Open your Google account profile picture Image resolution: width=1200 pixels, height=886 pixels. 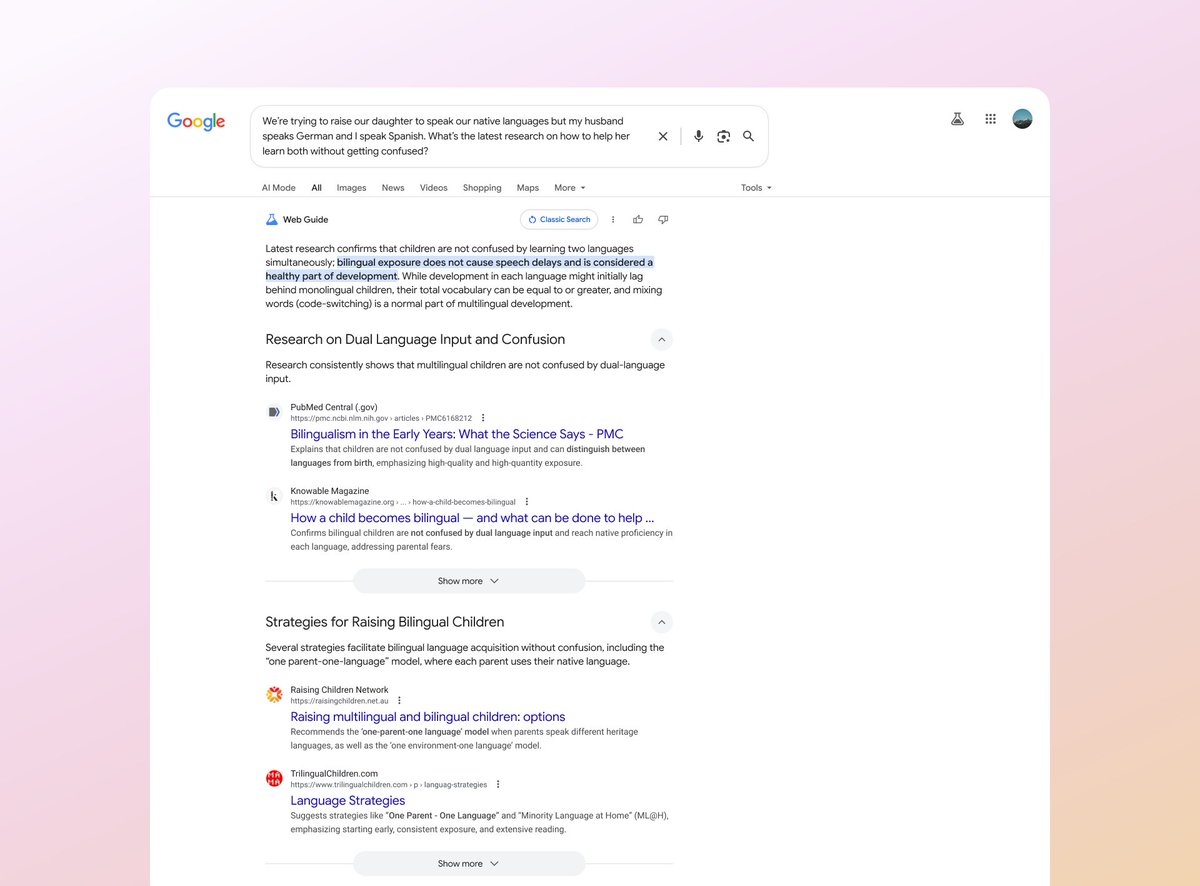(1022, 118)
